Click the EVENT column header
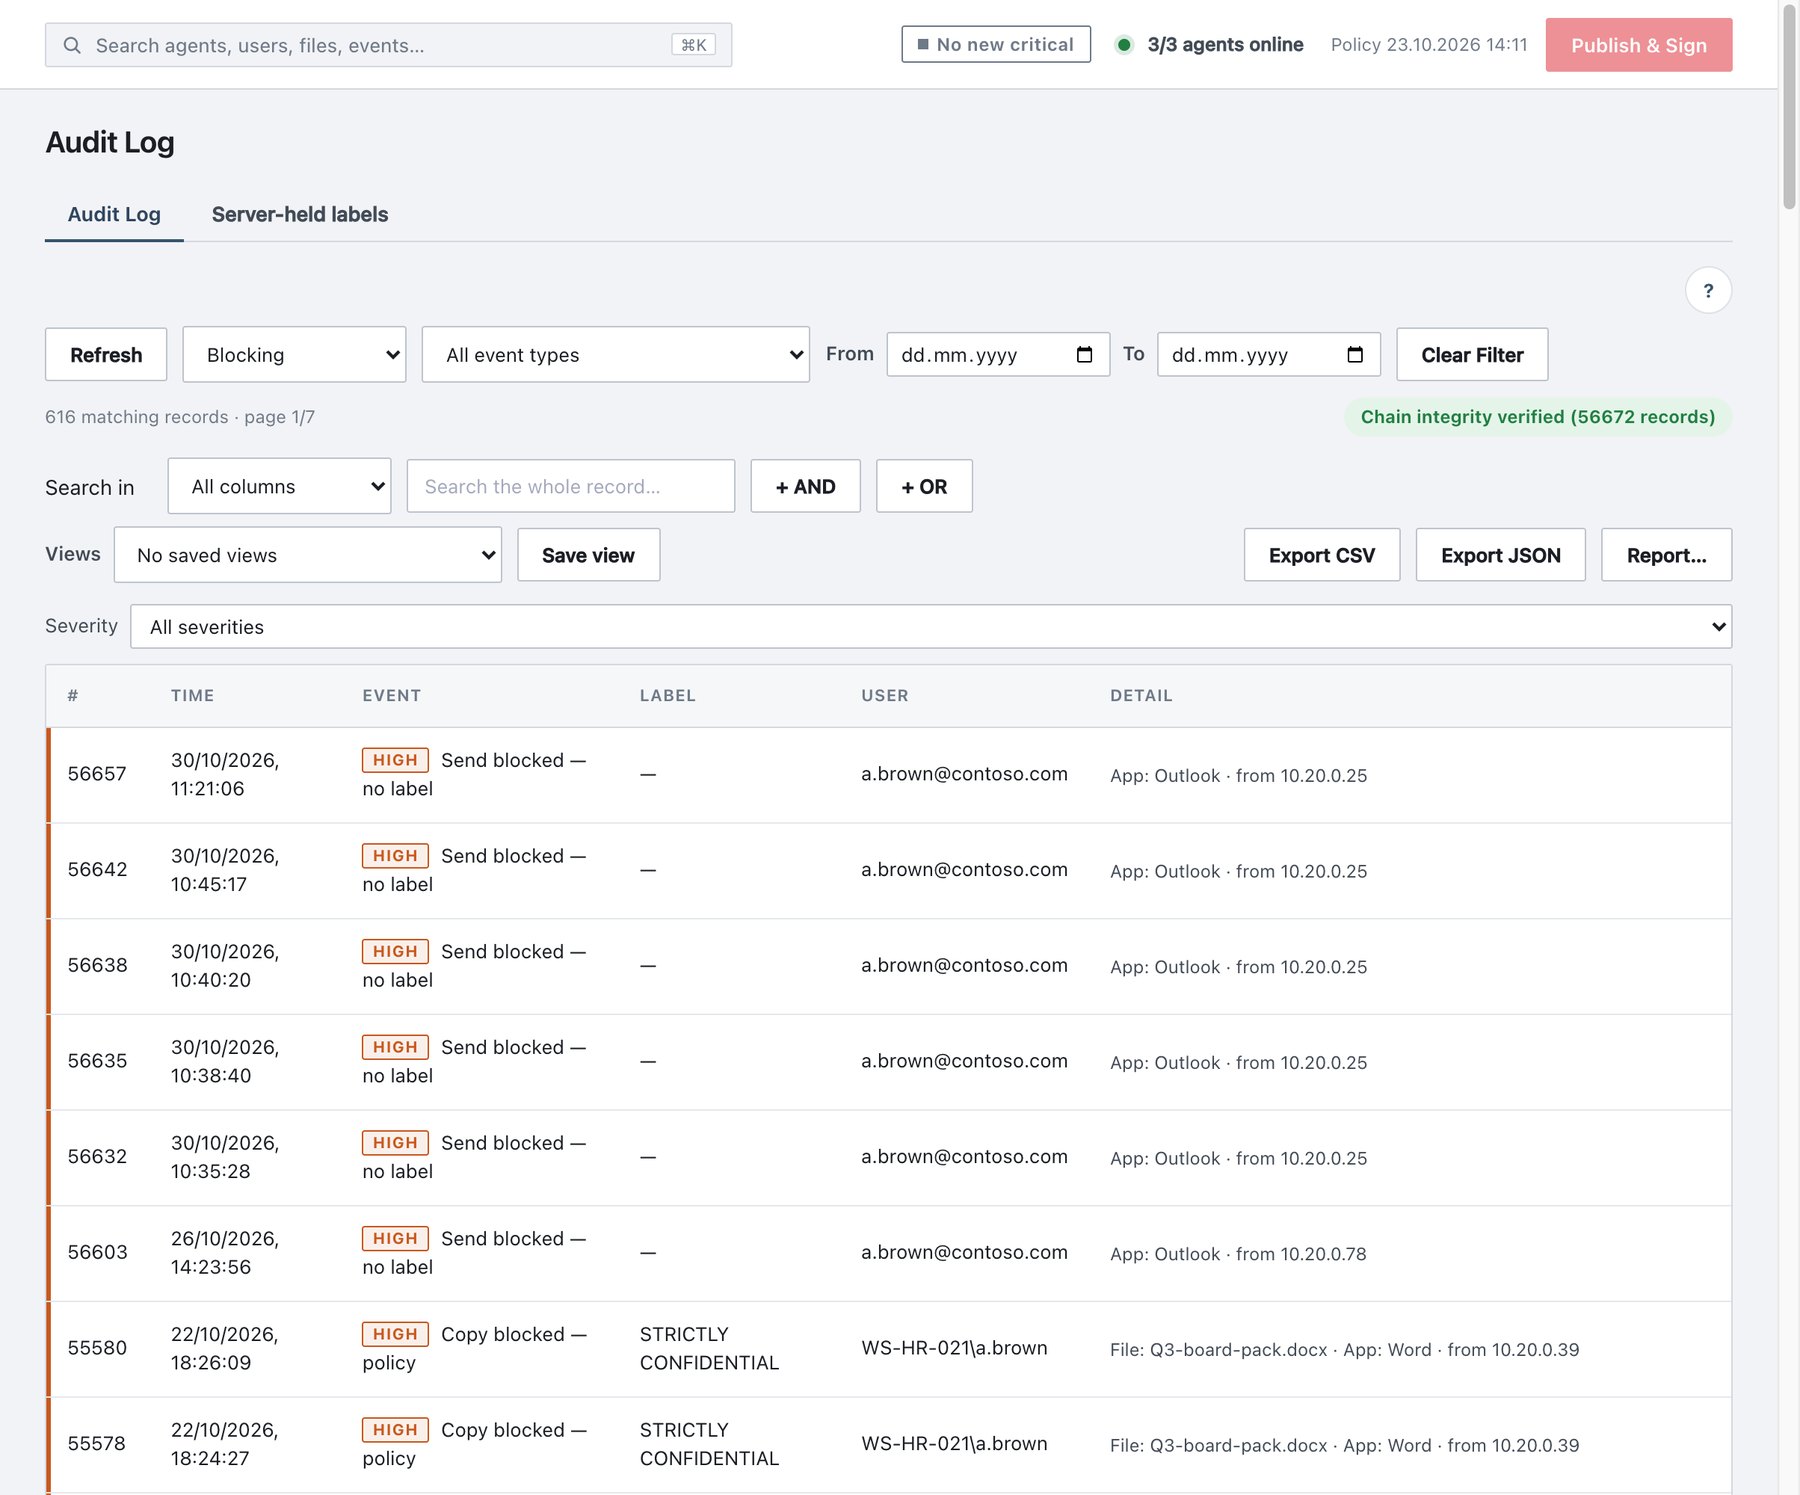The height and width of the screenshot is (1495, 1800). tap(392, 696)
